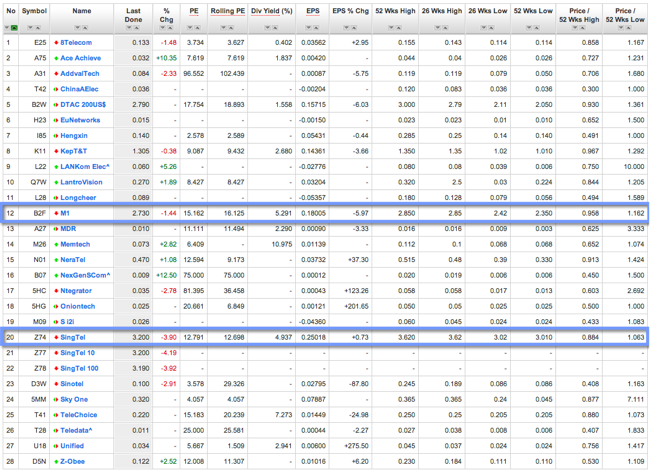
Task: Sort % Chg column descending
Action: click(x=162, y=28)
